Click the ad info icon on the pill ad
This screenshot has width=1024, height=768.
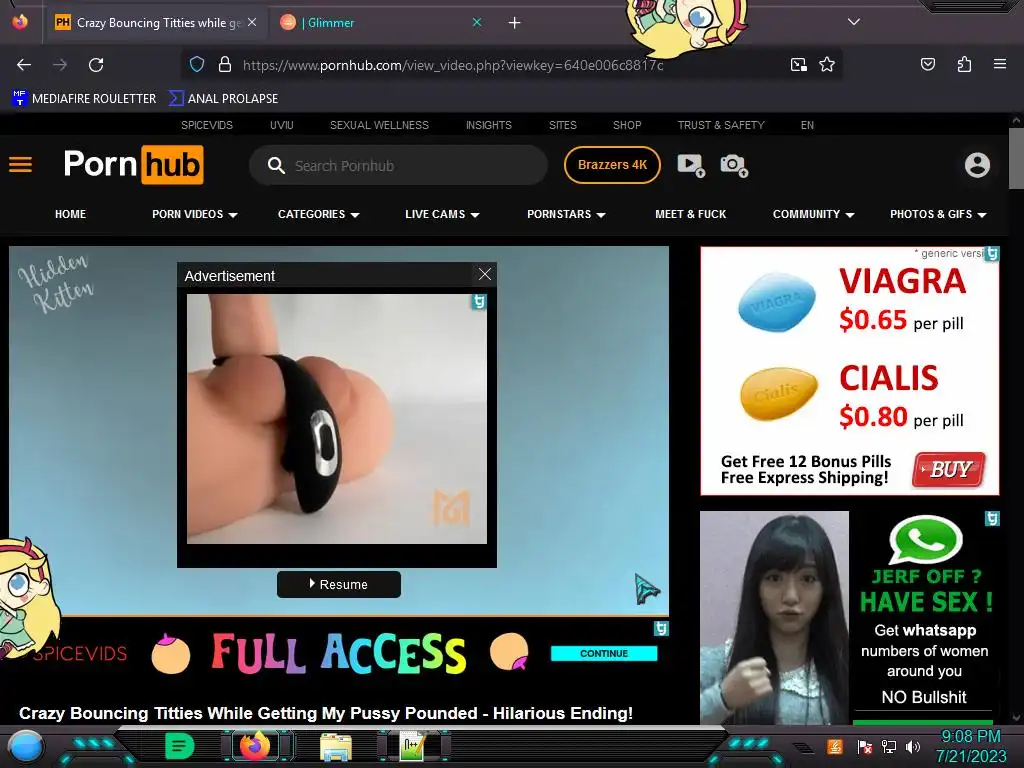[x=992, y=253]
